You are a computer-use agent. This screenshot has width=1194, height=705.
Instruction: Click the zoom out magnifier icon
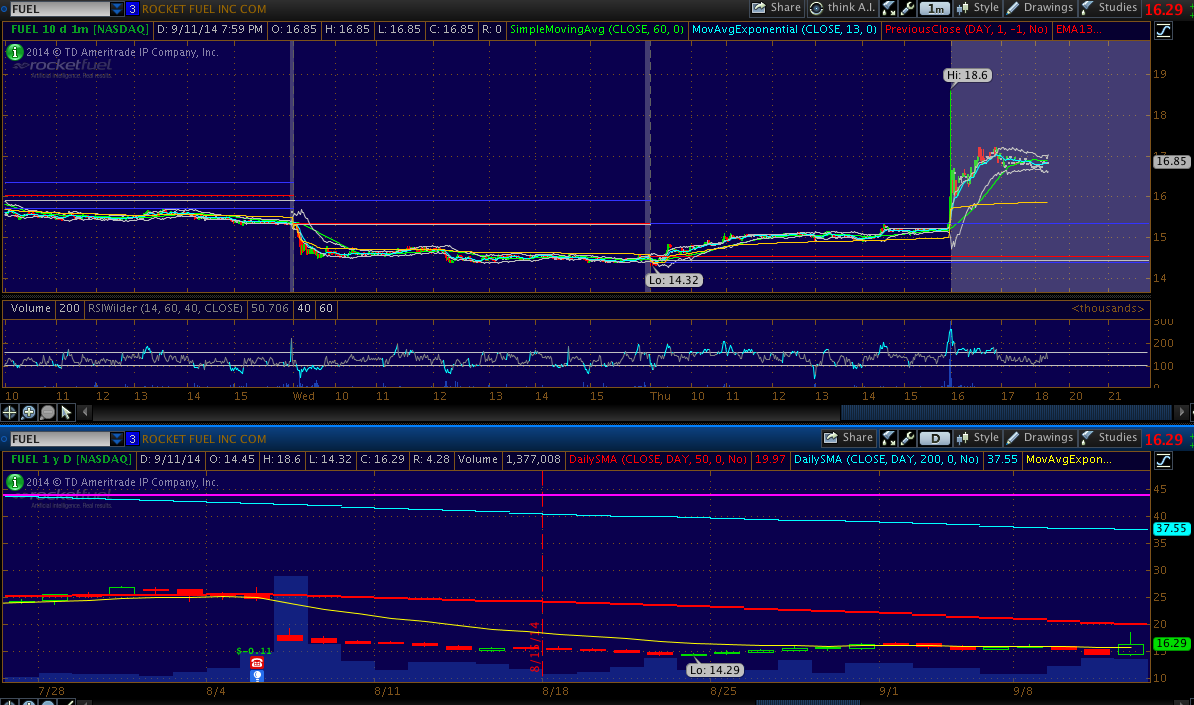(x=48, y=412)
